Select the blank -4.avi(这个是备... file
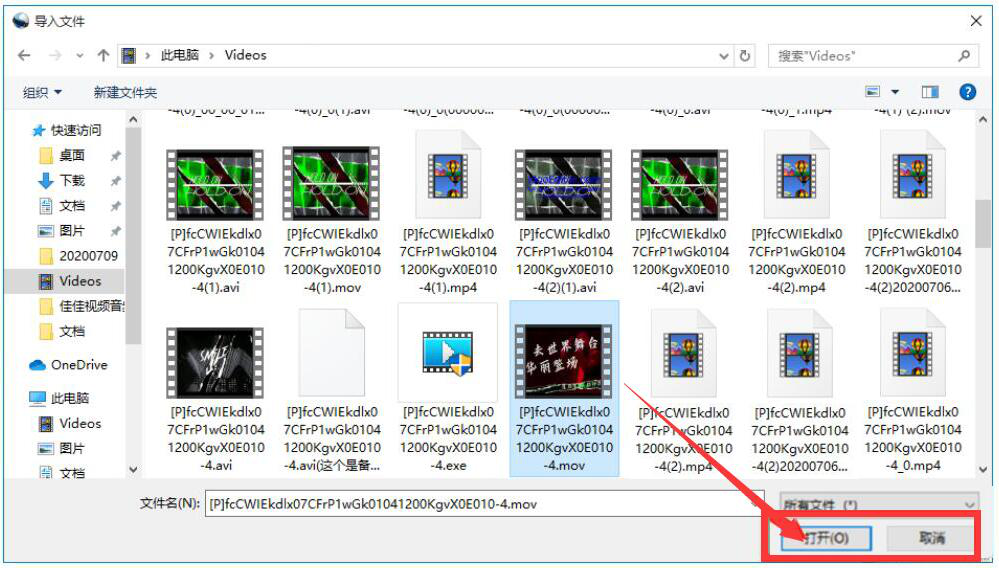Viewport: 999px width, 568px height. (x=331, y=353)
